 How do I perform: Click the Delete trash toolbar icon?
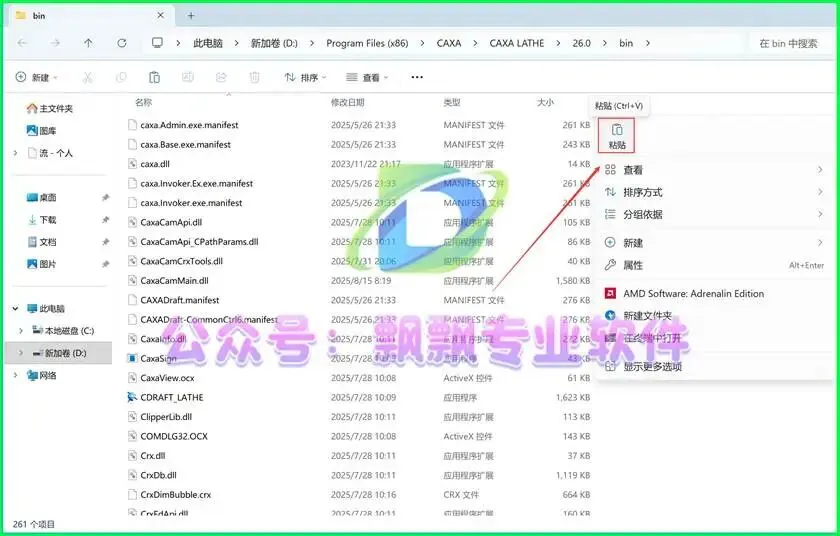(x=254, y=78)
